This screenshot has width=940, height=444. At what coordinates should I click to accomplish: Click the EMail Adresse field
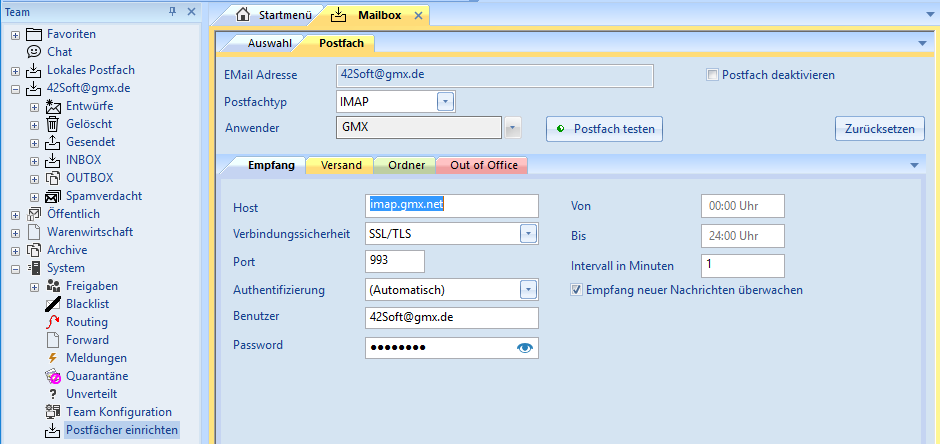pos(495,75)
